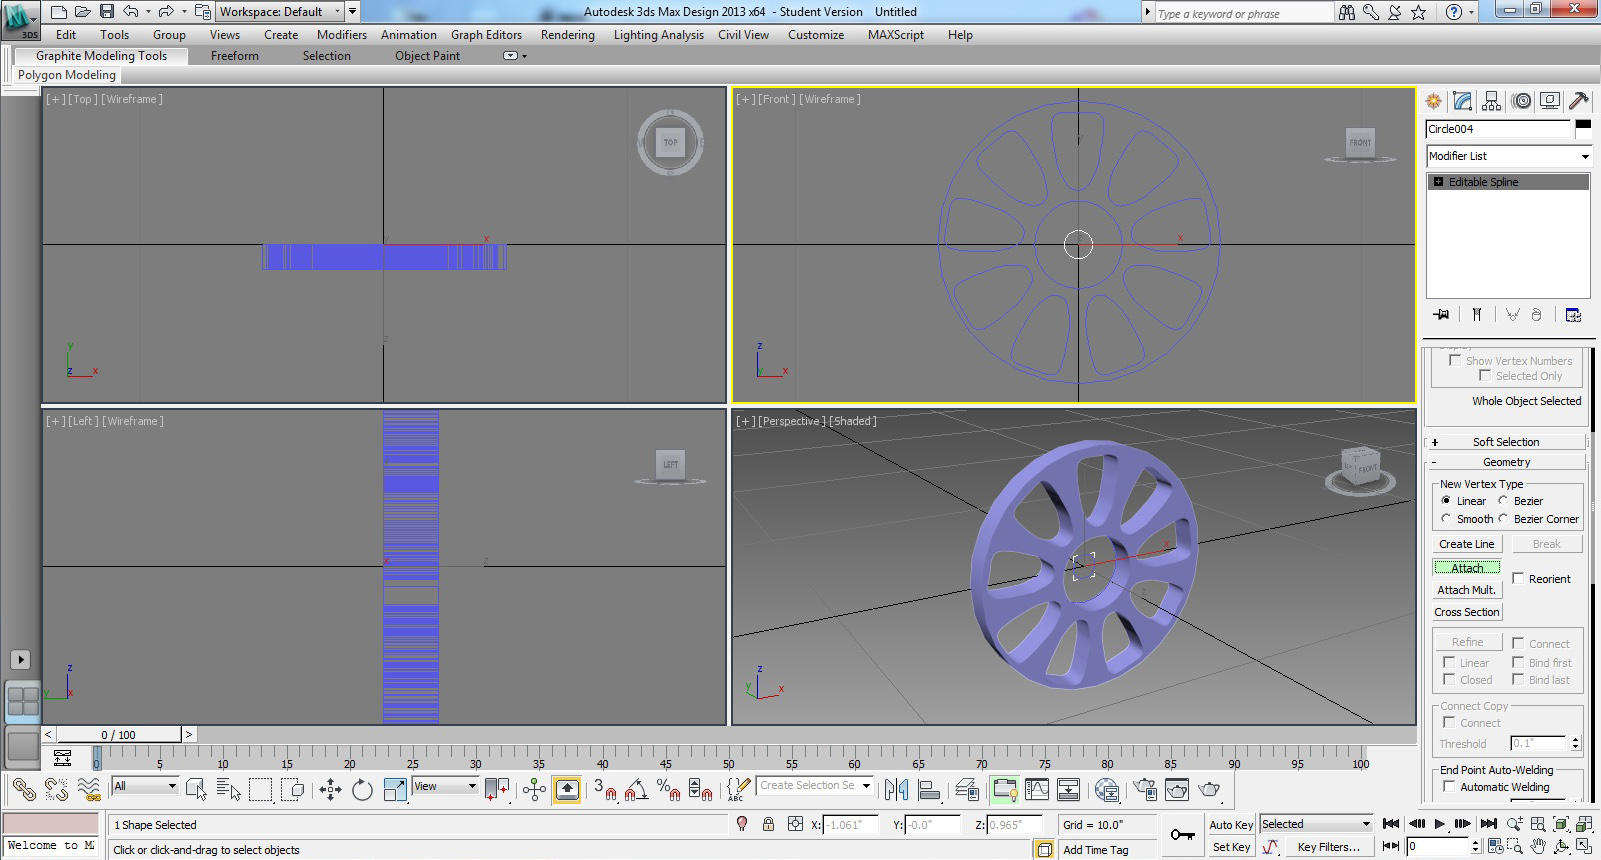
Task: Select the Select and Link tool
Action: (24, 790)
